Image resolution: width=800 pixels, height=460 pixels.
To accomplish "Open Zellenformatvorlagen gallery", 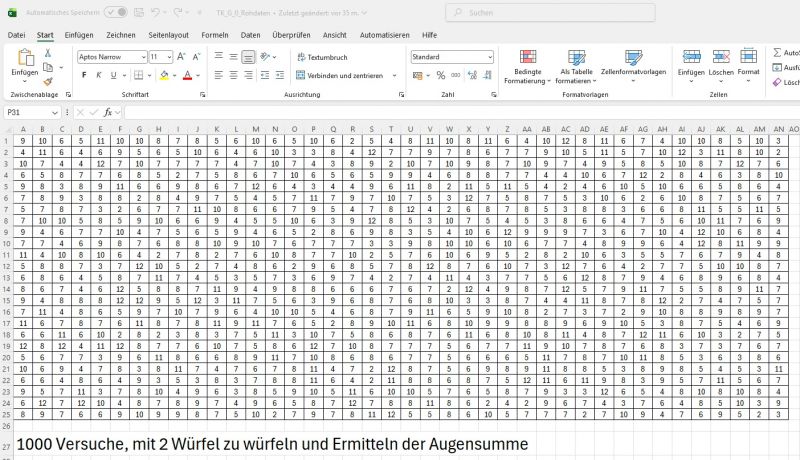I will click(x=633, y=65).
